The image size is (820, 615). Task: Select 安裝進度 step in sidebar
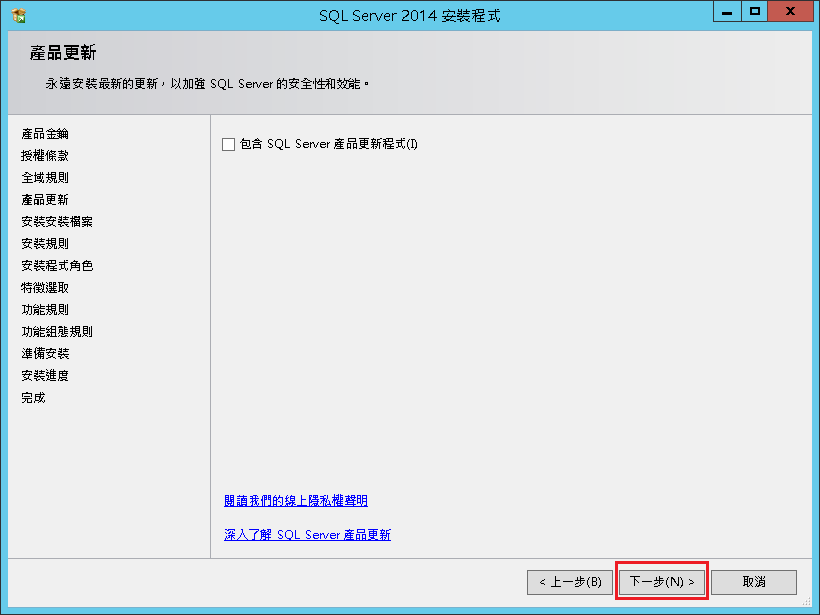coord(45,375)
